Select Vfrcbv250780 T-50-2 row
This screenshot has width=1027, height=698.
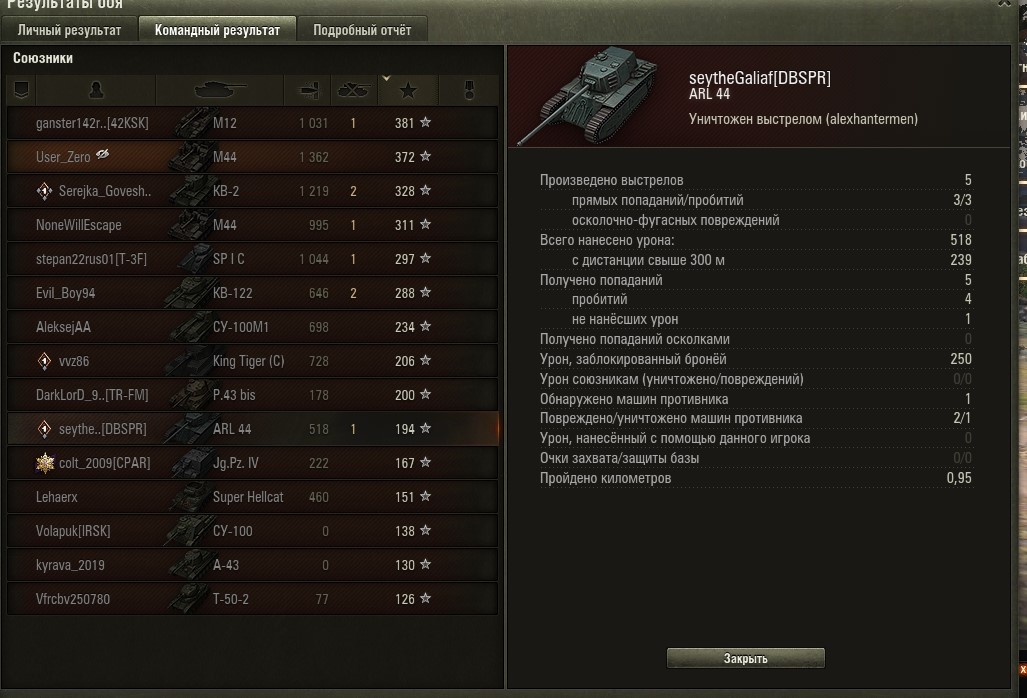[252, 599]
